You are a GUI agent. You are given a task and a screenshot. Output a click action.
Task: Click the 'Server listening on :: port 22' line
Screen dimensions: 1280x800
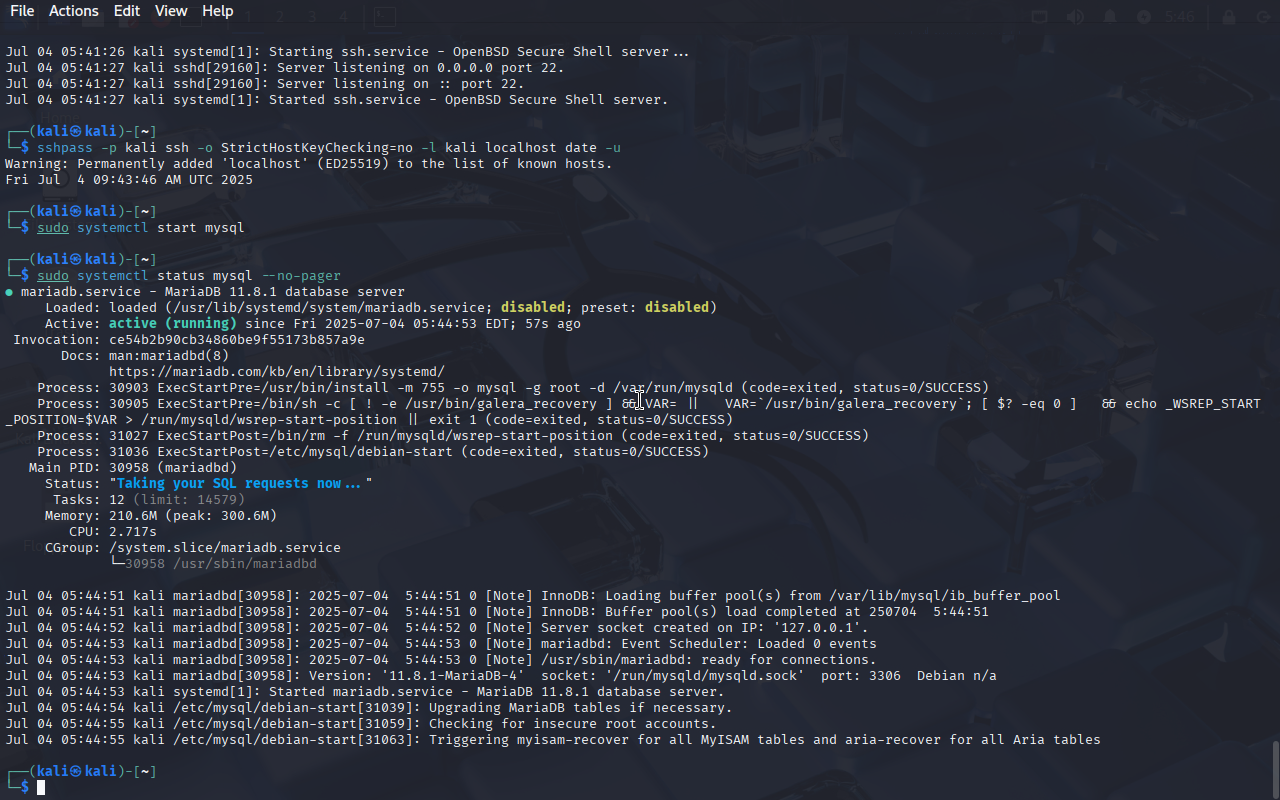[x=265, y=83]
